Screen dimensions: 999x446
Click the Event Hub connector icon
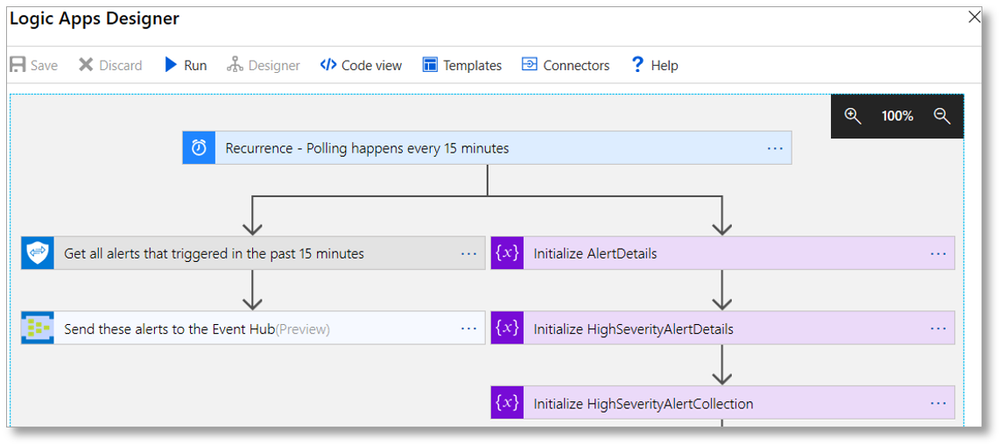click(38, 328)
